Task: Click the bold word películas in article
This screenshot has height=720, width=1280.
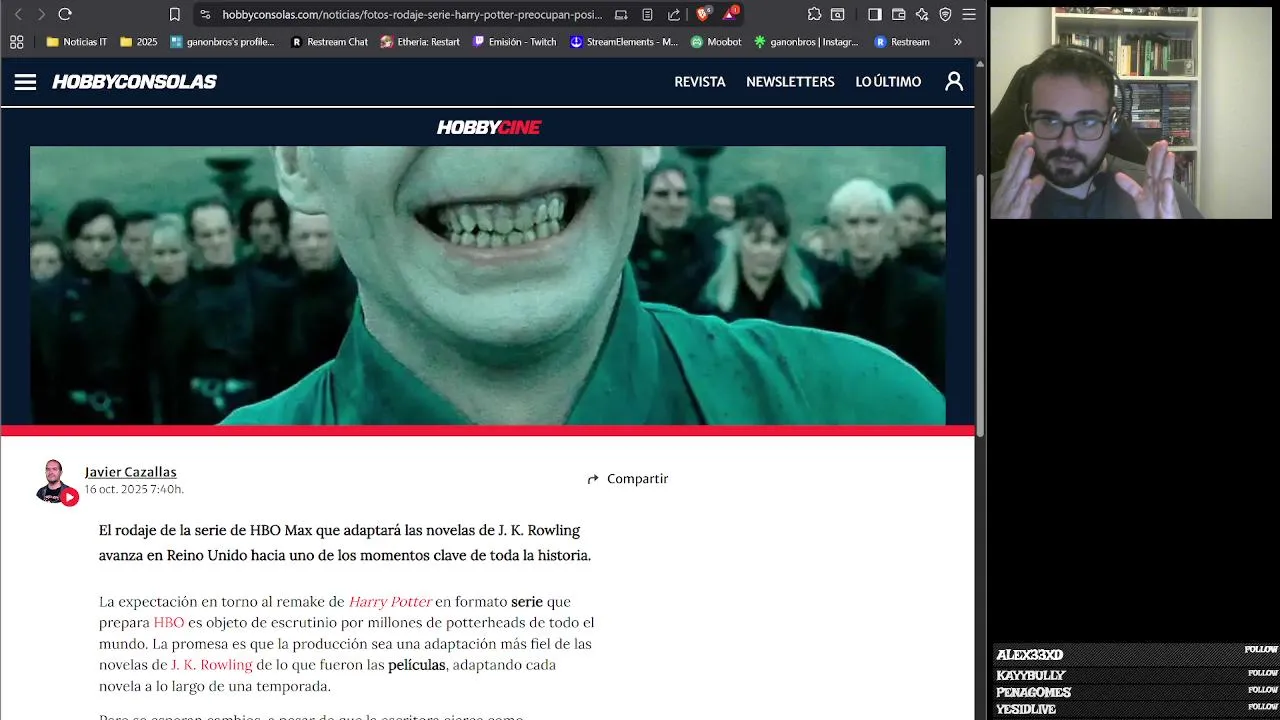Action: [417, 665]
